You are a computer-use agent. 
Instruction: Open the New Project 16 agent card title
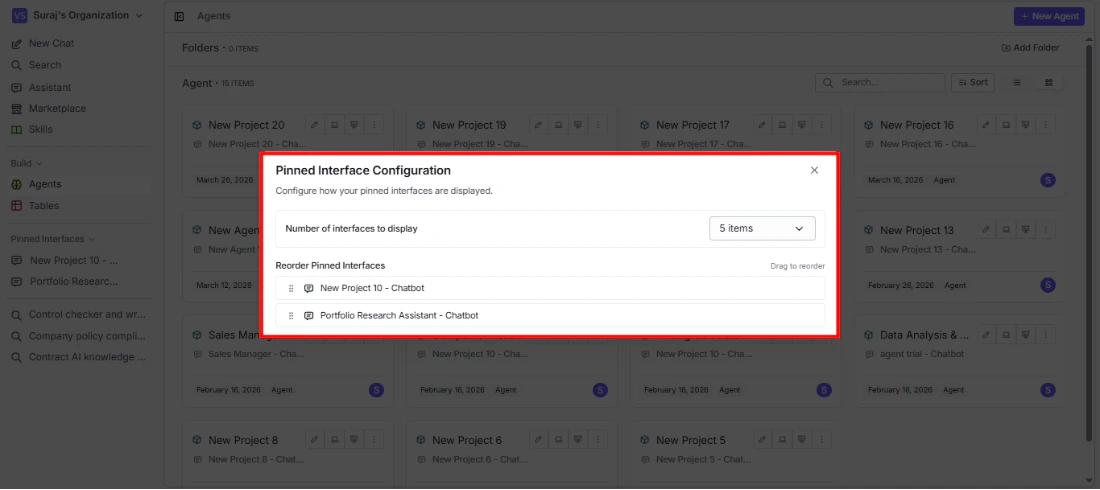pyautogui.click(x=917, y=125)
